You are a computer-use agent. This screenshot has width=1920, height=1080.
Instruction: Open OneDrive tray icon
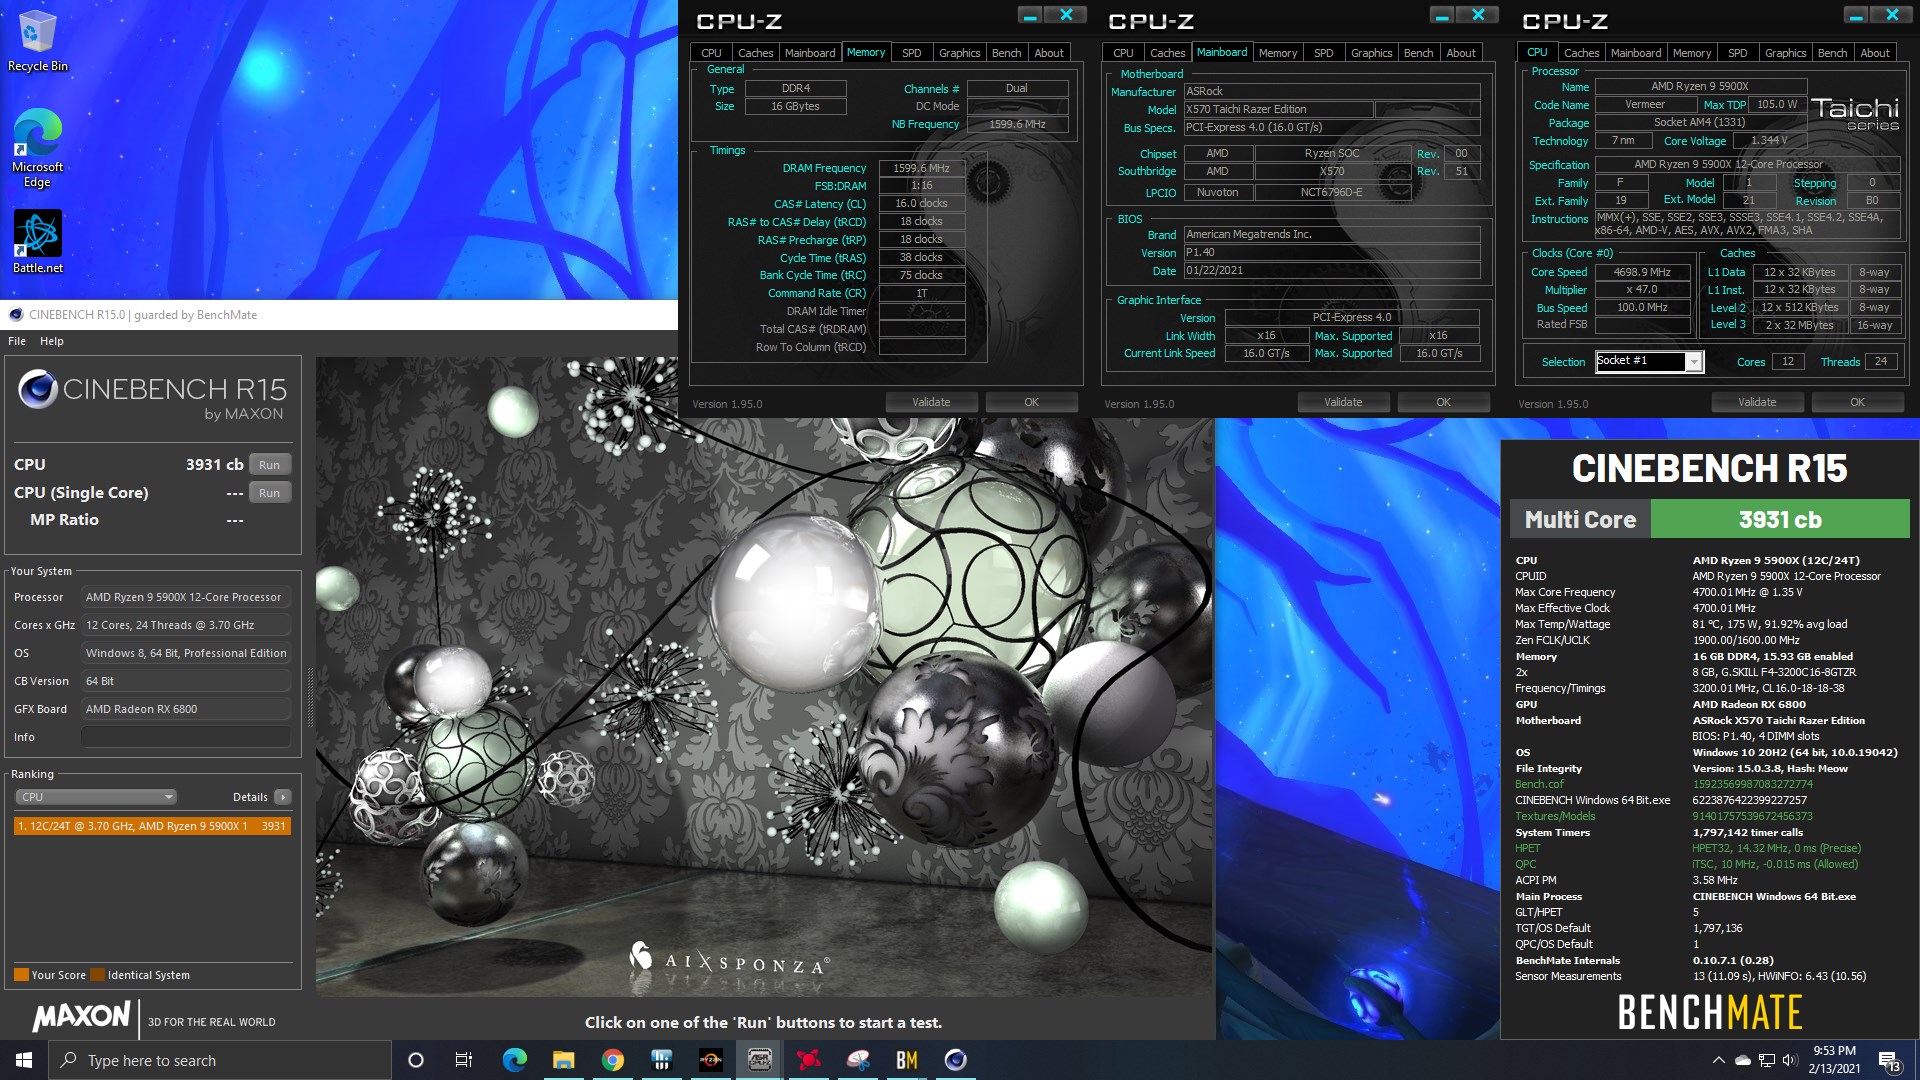[x=1743, y=1060]
